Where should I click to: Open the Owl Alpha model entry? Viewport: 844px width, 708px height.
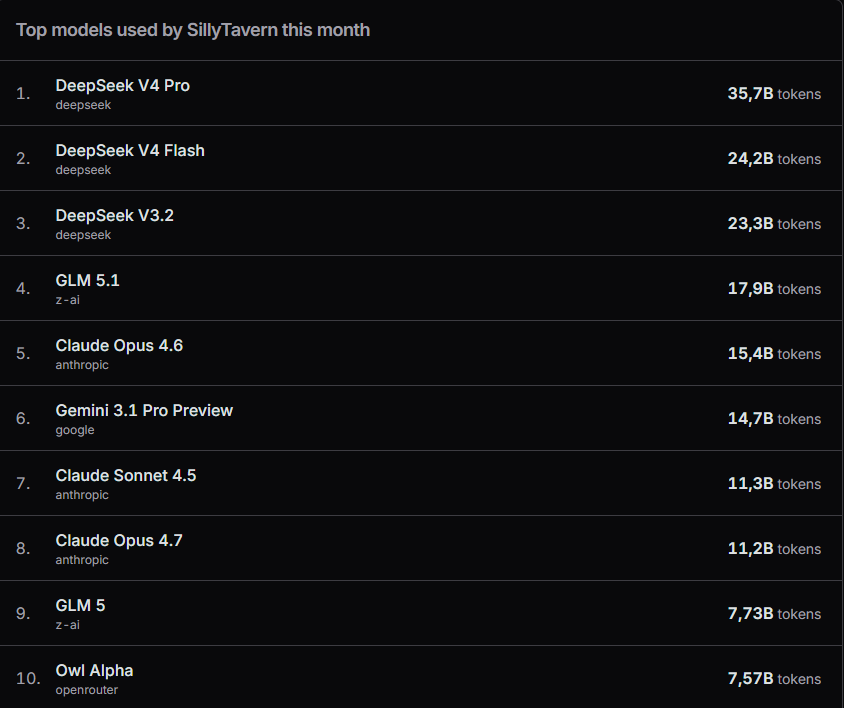[94, 671]
